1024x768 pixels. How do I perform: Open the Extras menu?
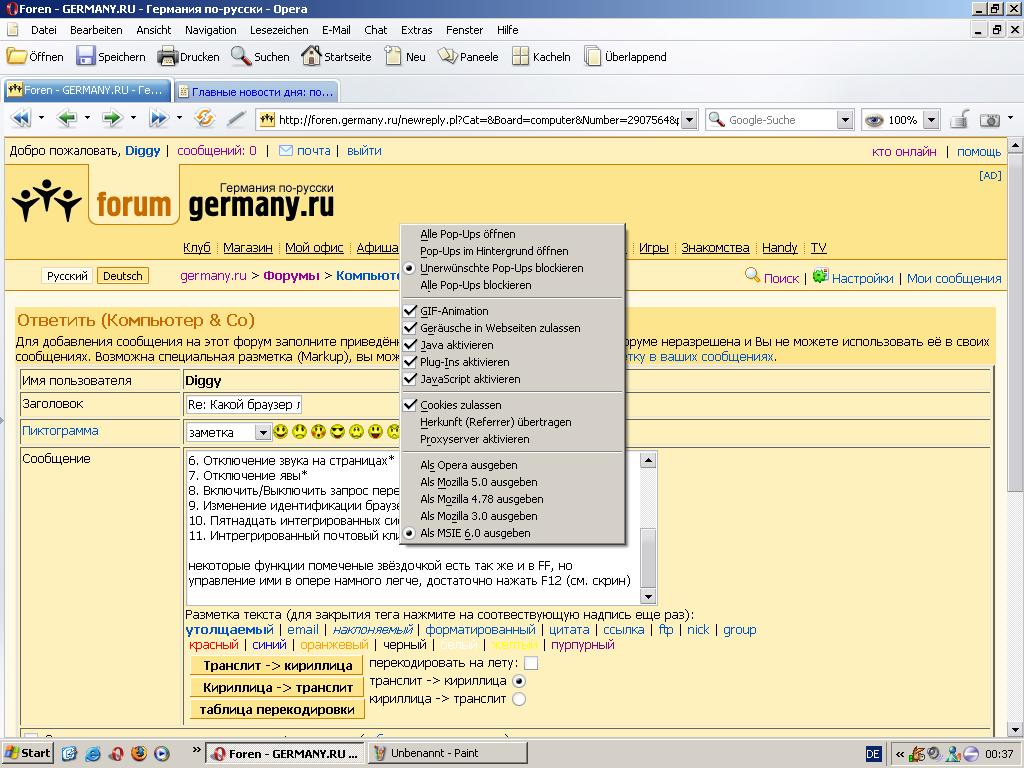click(x=417, y=30)
